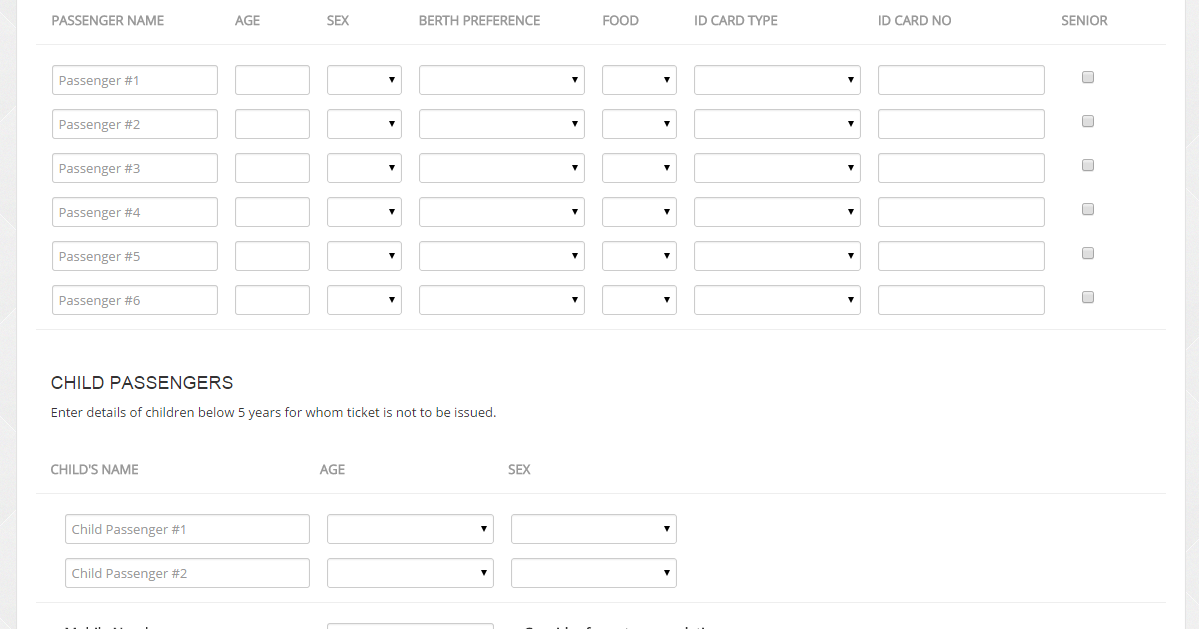The width and height of the screenshot is (1199, 629).
Task: Click the Child Passenger #2 name field
Action: pos(187,572)
